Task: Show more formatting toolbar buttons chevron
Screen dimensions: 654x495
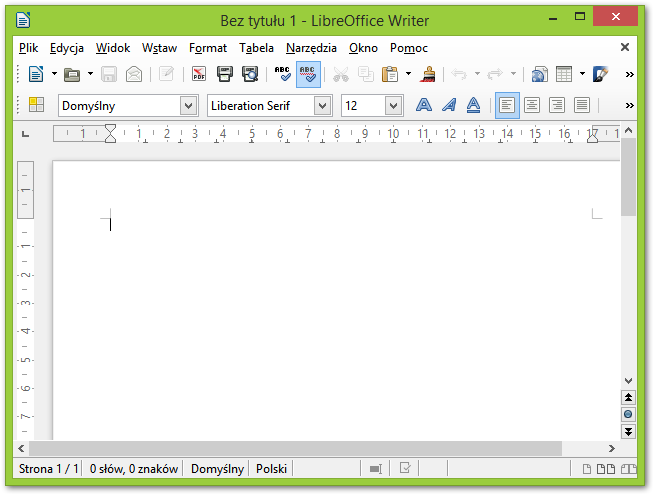Action: [x=629, y=106]
